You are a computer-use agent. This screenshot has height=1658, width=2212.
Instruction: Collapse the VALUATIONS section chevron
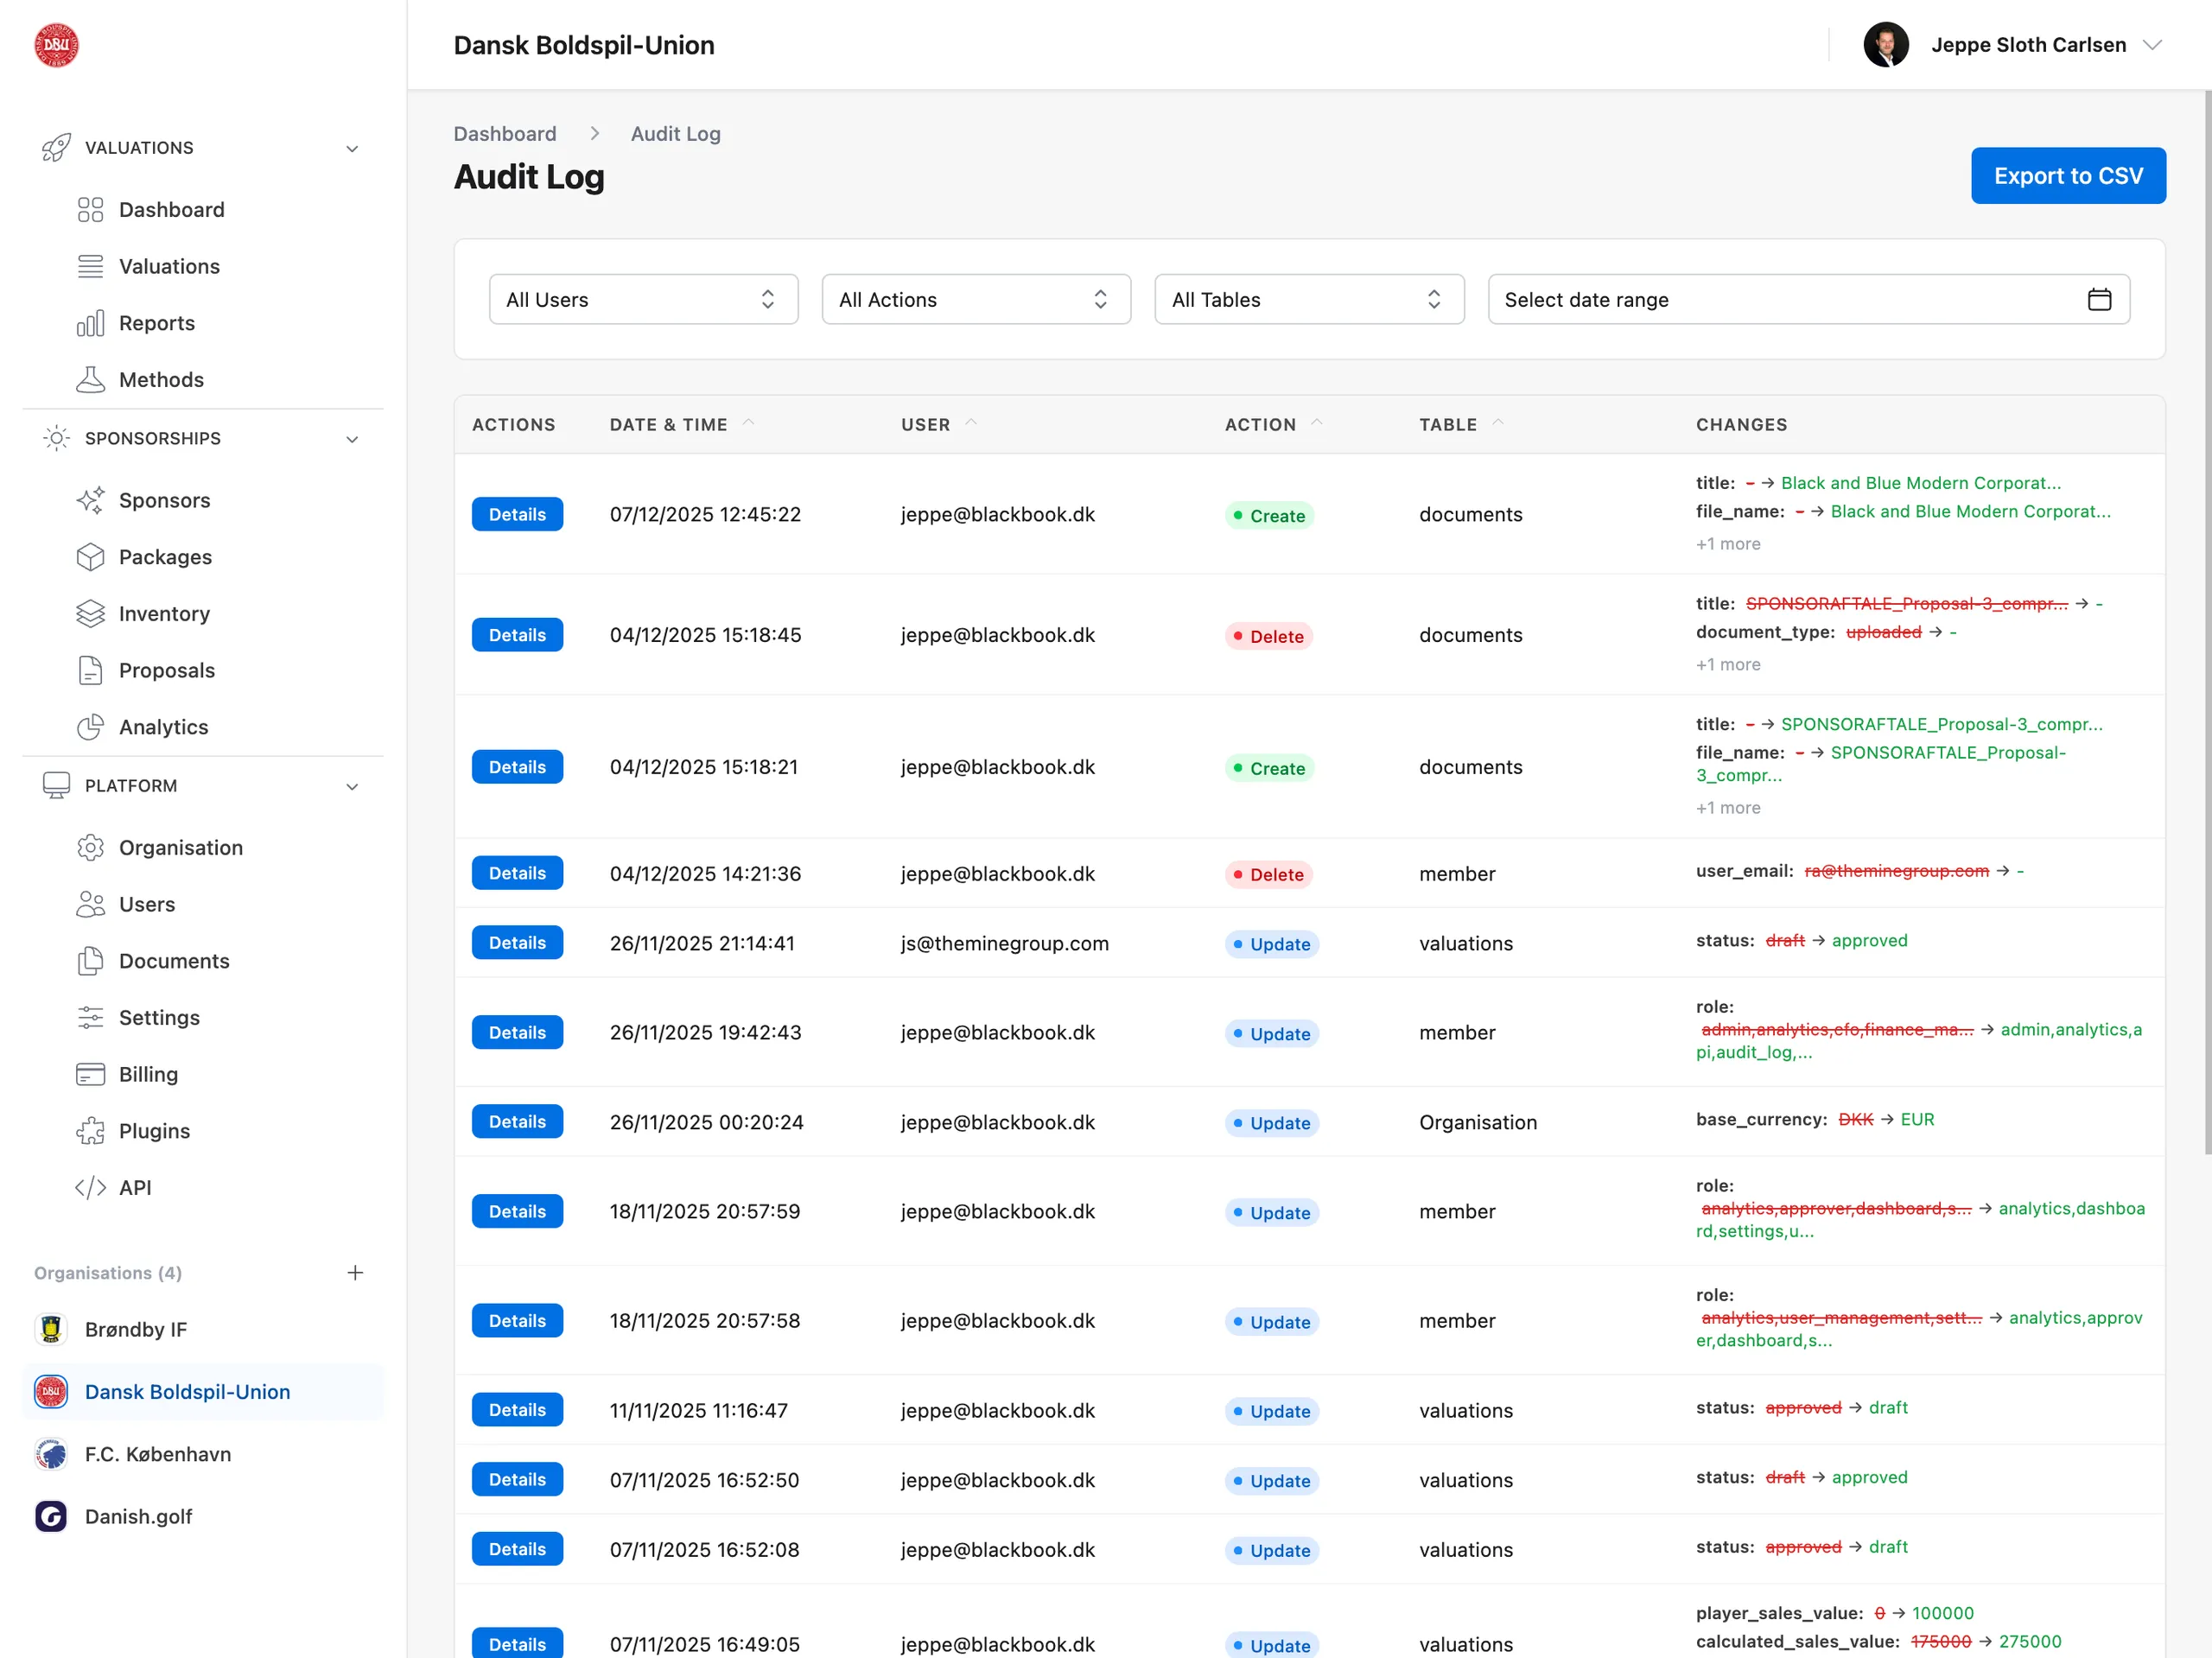pyautogui.click(x=352, y=149)
